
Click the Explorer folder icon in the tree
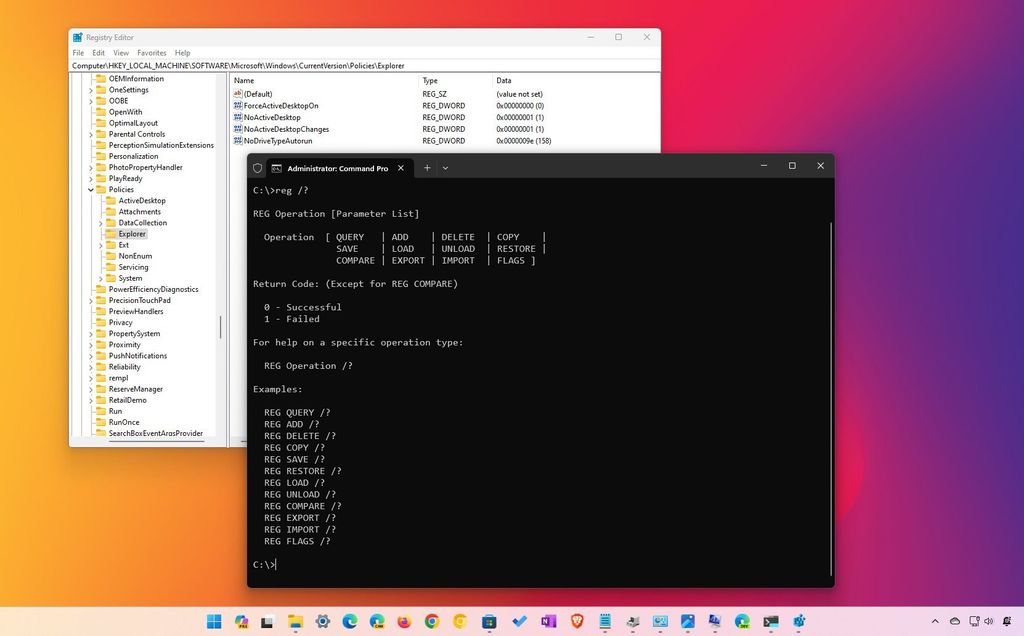tap(111, 233)
